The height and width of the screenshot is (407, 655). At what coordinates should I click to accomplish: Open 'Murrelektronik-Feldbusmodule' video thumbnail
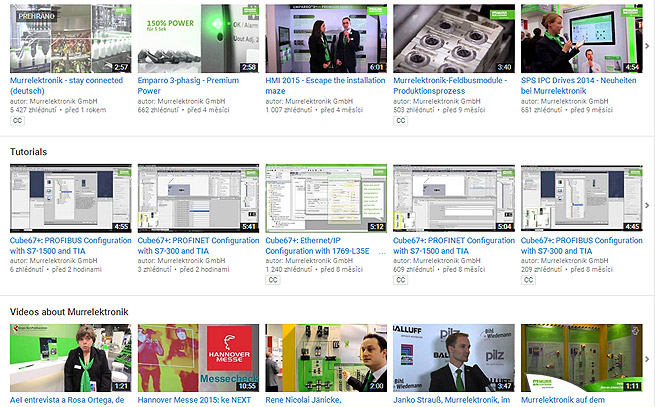454,38
